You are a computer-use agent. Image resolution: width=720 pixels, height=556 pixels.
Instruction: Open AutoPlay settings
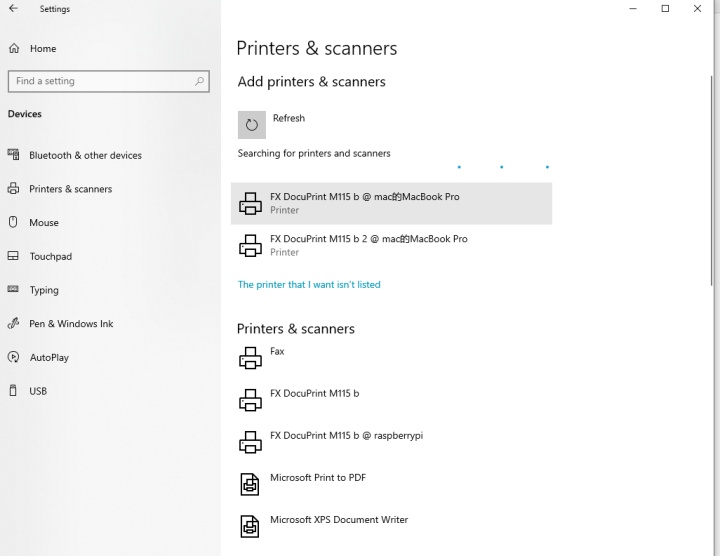pyautogui.click(x=49, y=358)
